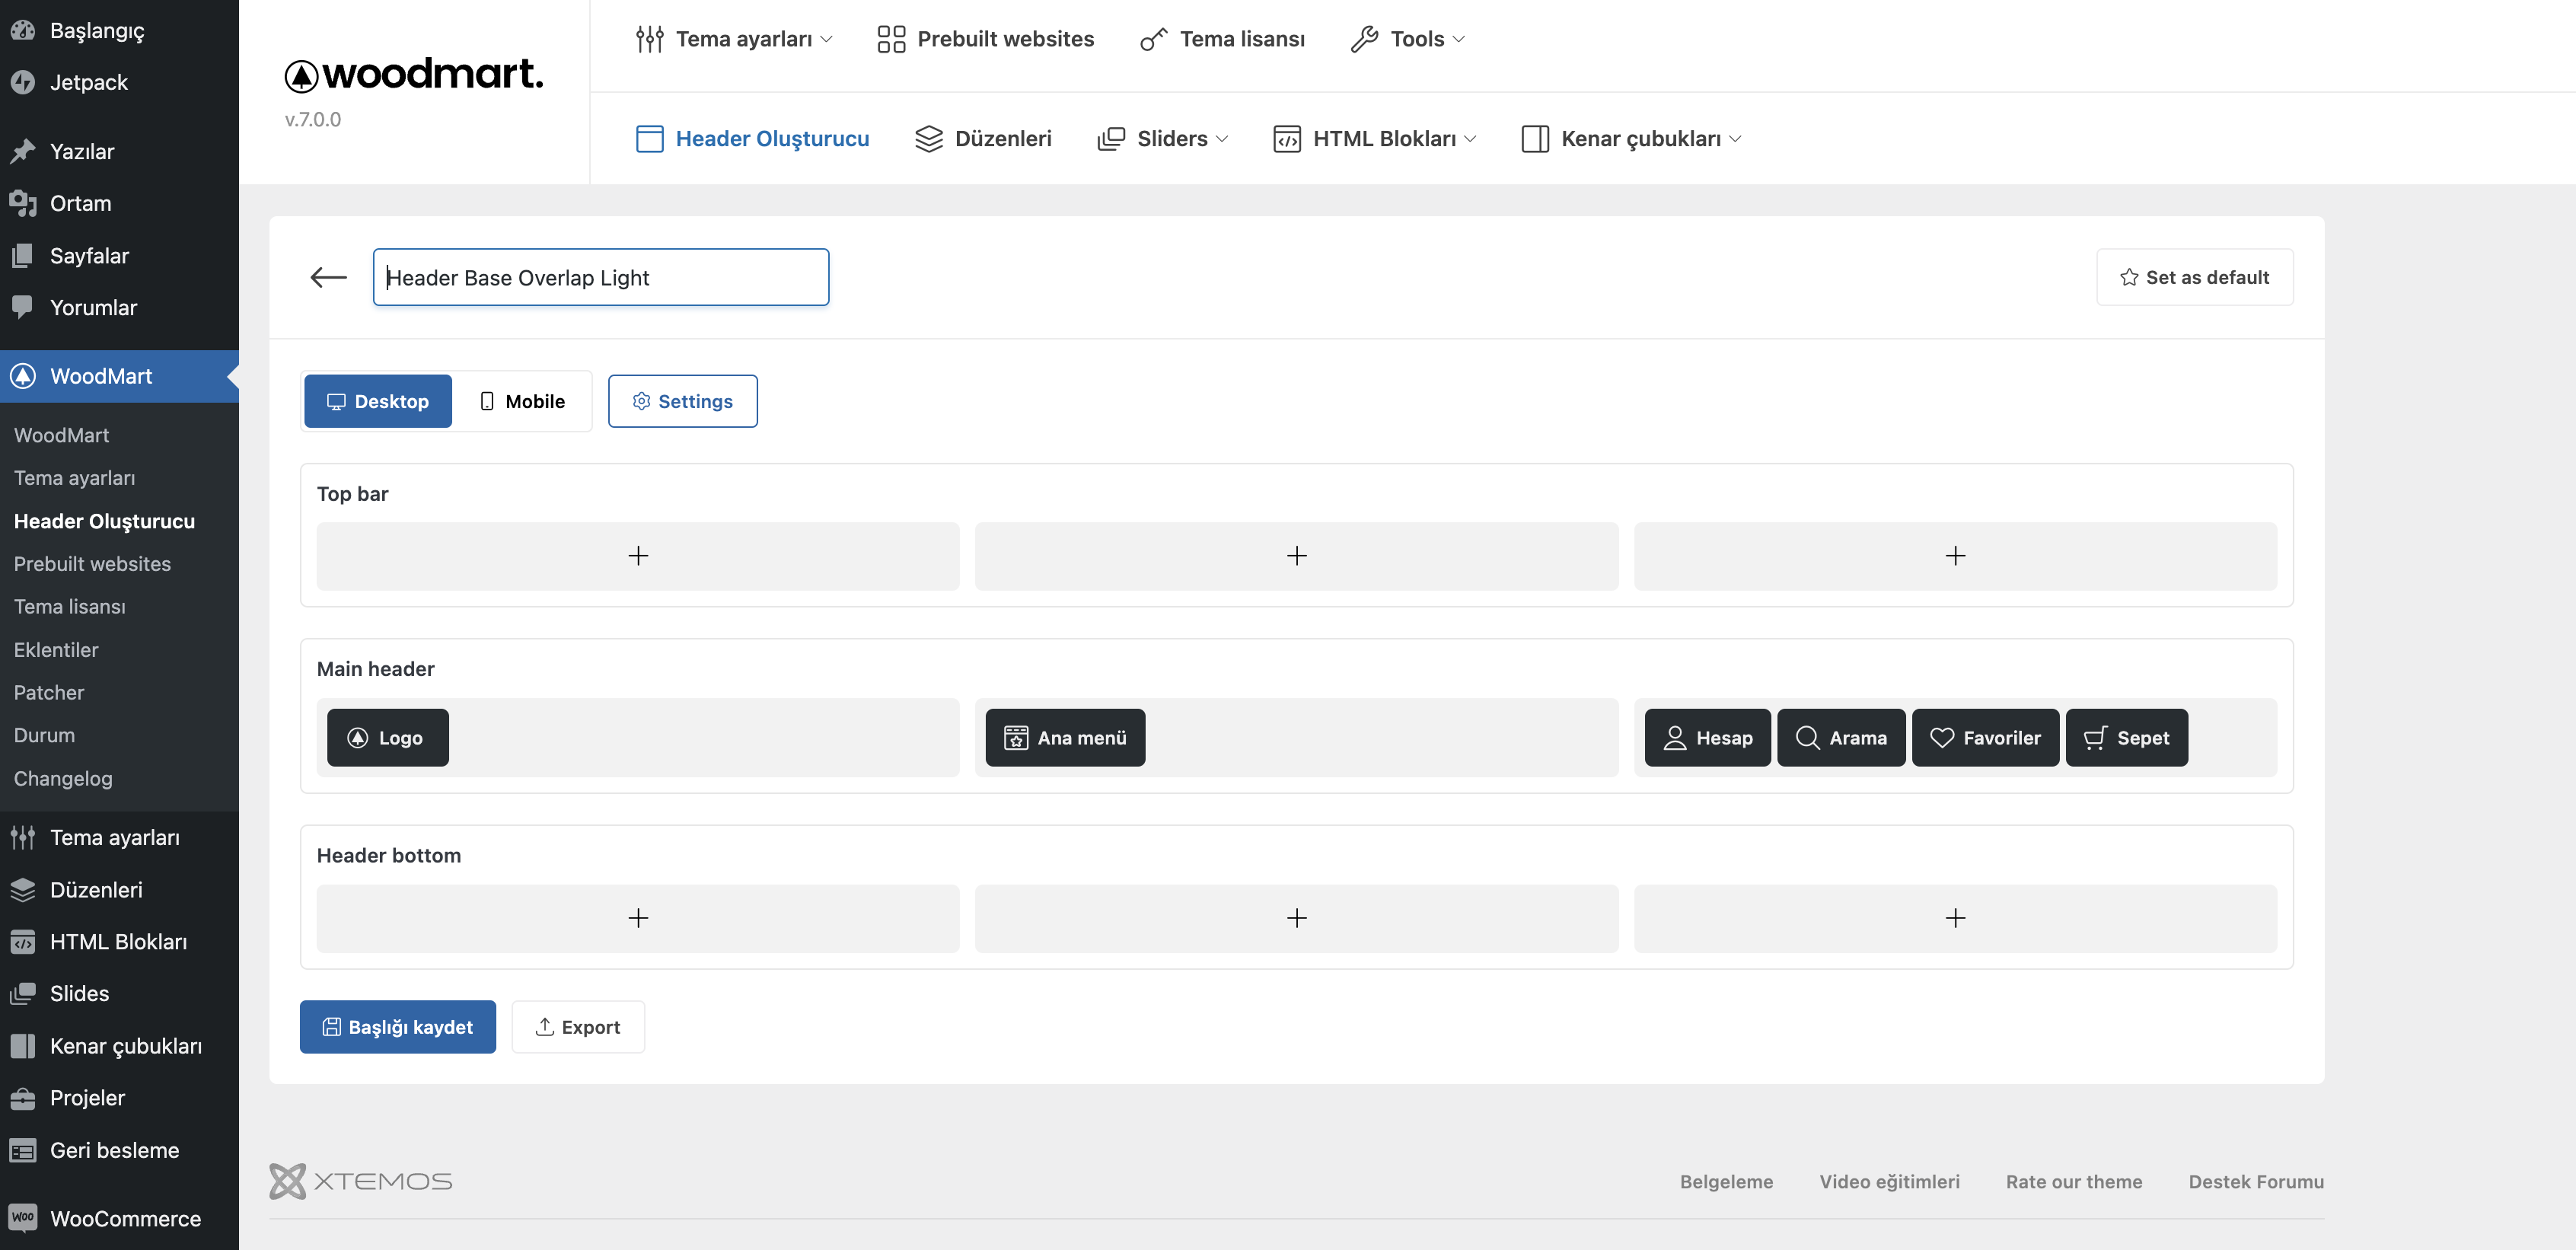Switch to Desktop layout view
2576x1250 pixels.
click(x=378, y=401)
